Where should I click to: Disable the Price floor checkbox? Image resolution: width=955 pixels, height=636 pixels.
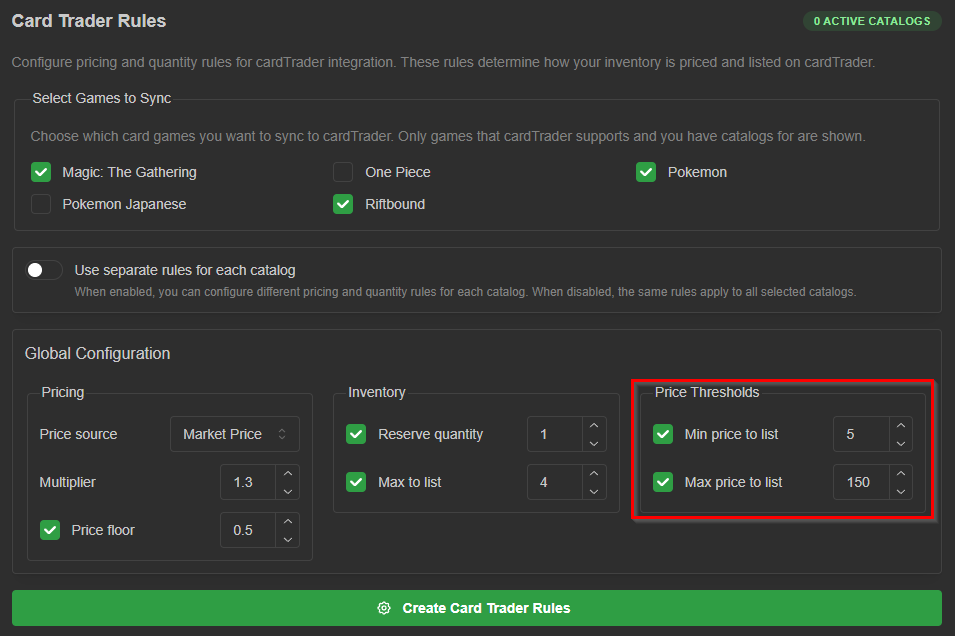50,530
